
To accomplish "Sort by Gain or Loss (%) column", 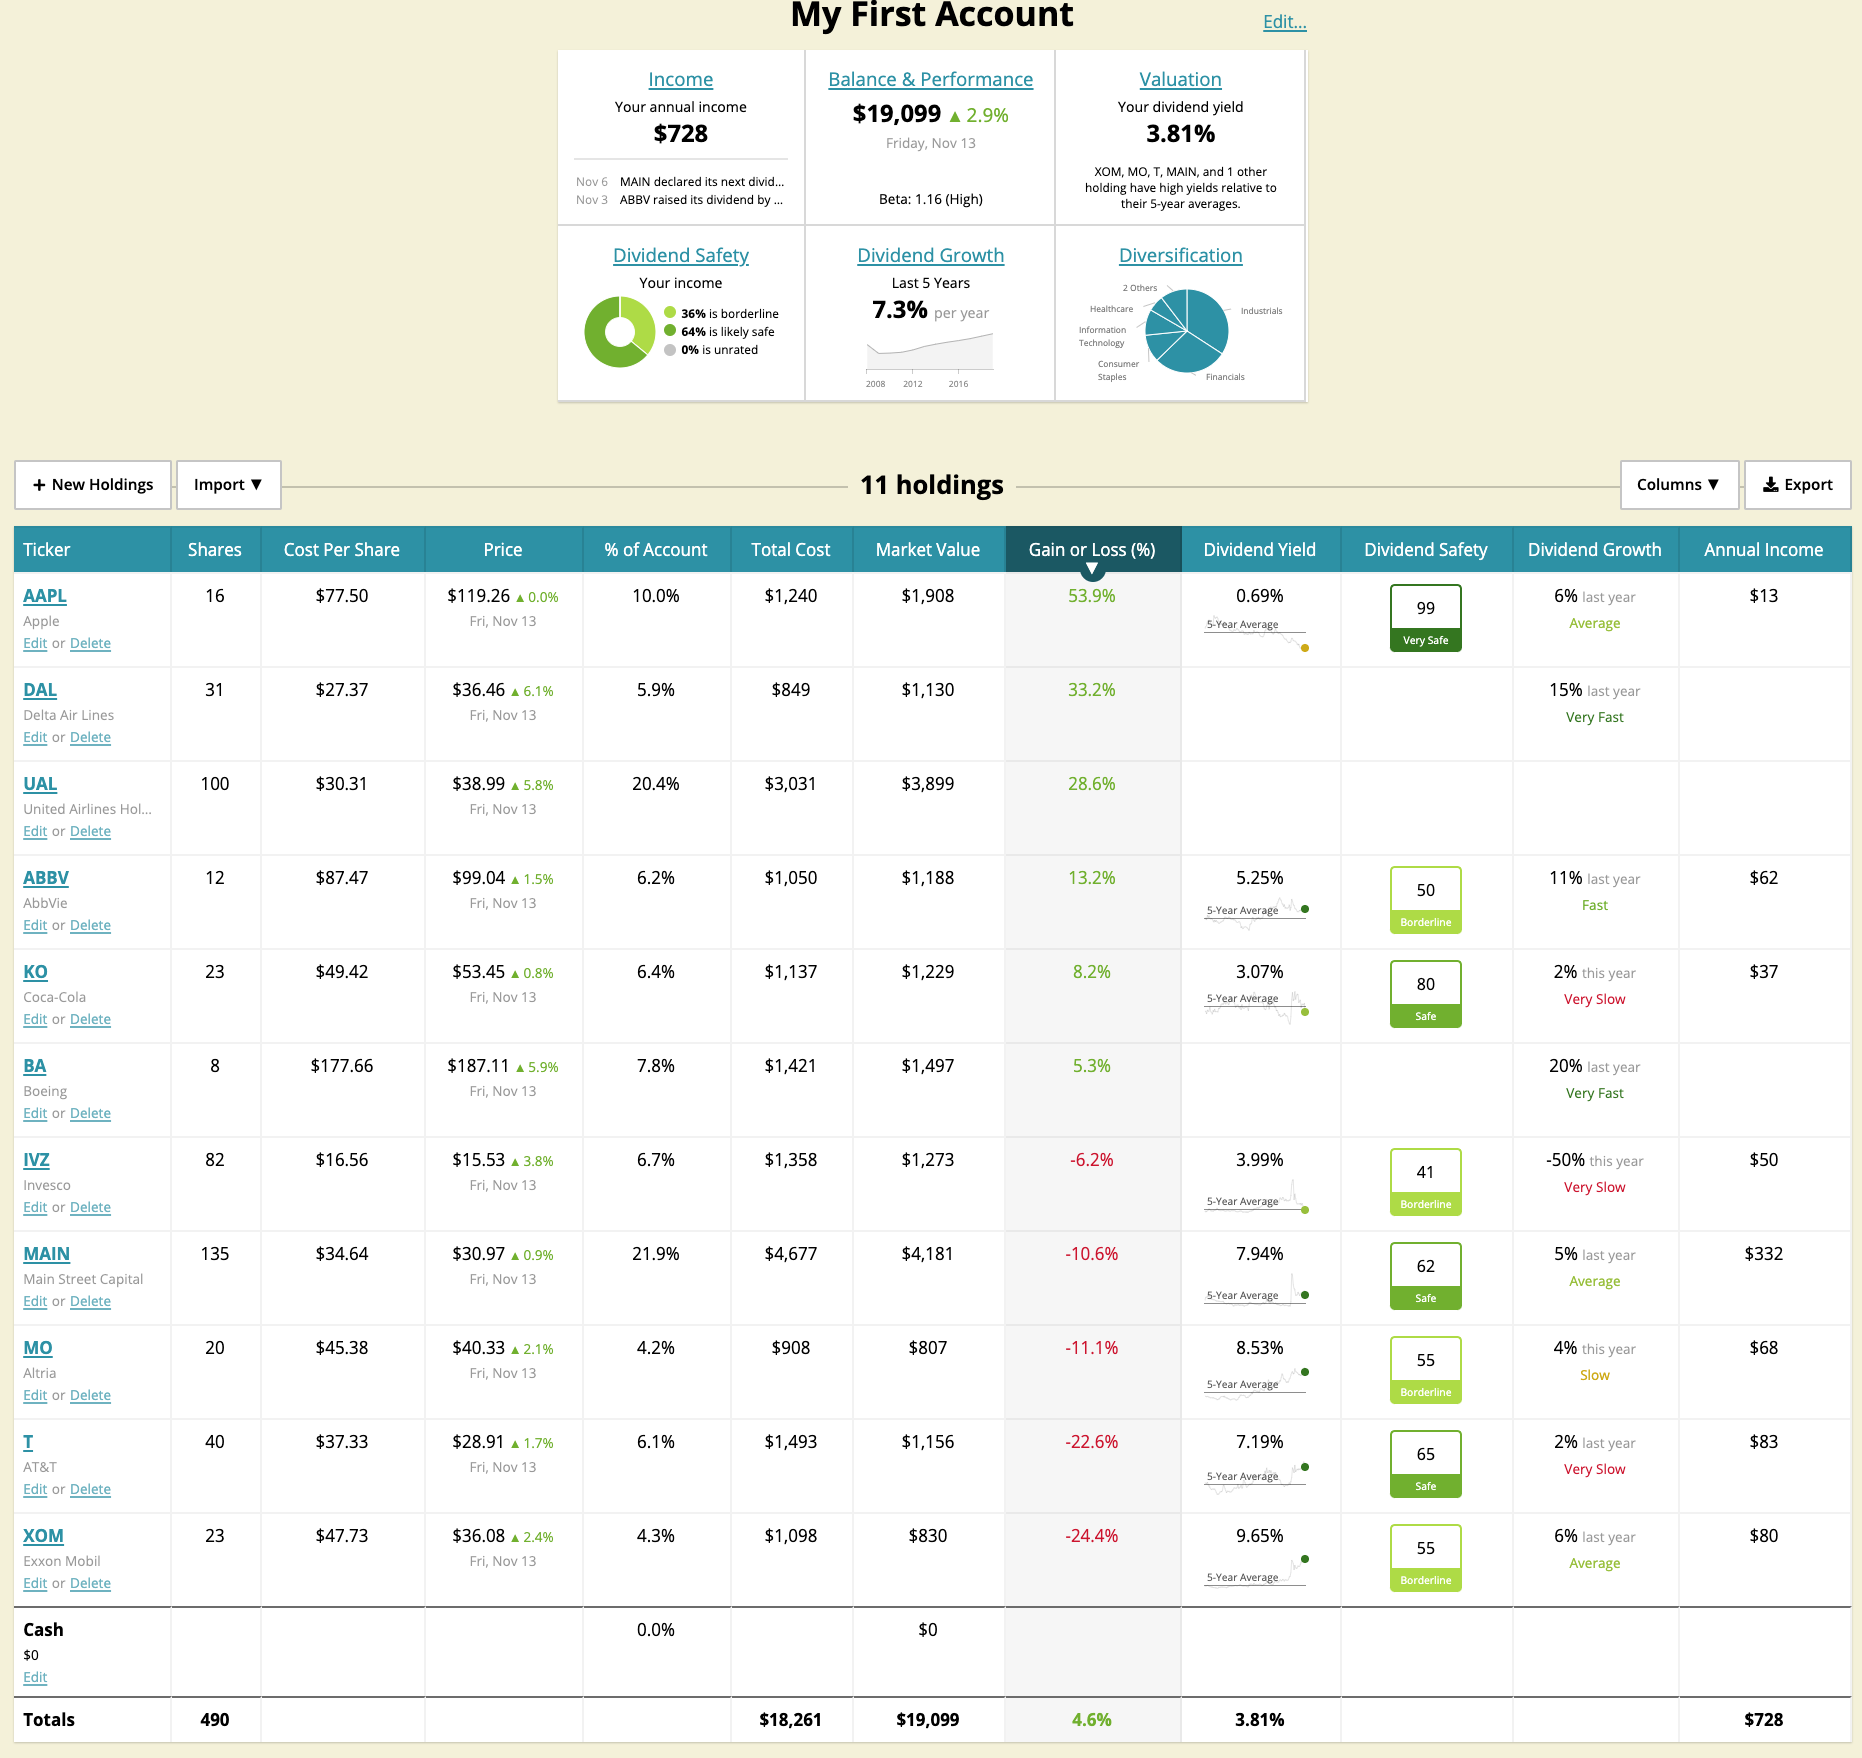I will coord(1092,550).
